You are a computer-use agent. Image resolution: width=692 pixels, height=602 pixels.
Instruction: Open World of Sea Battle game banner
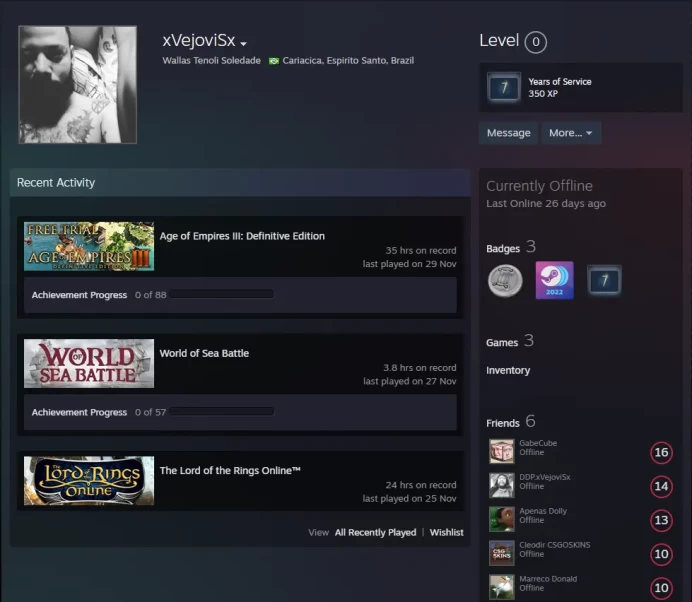click(x=89, y=363)
